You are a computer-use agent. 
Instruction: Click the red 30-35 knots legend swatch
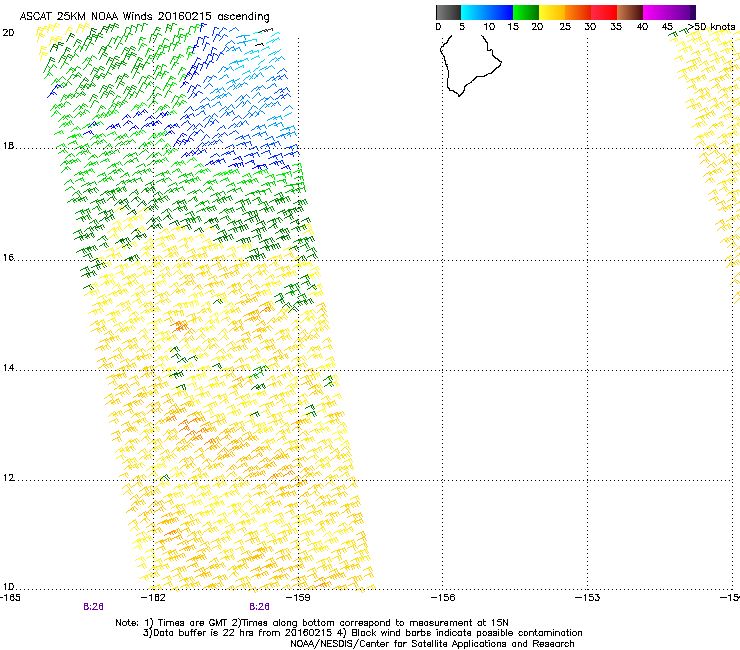(604, 12)
